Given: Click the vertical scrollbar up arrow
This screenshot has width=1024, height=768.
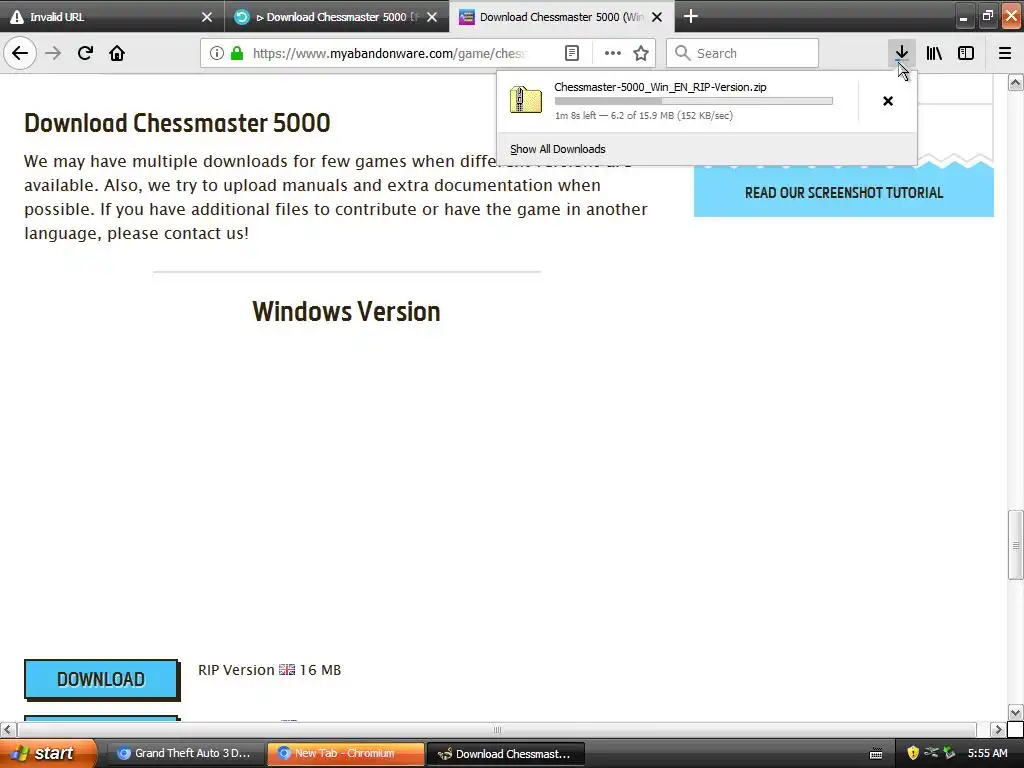Looking at the screenshot, I should coord(1016,82).
